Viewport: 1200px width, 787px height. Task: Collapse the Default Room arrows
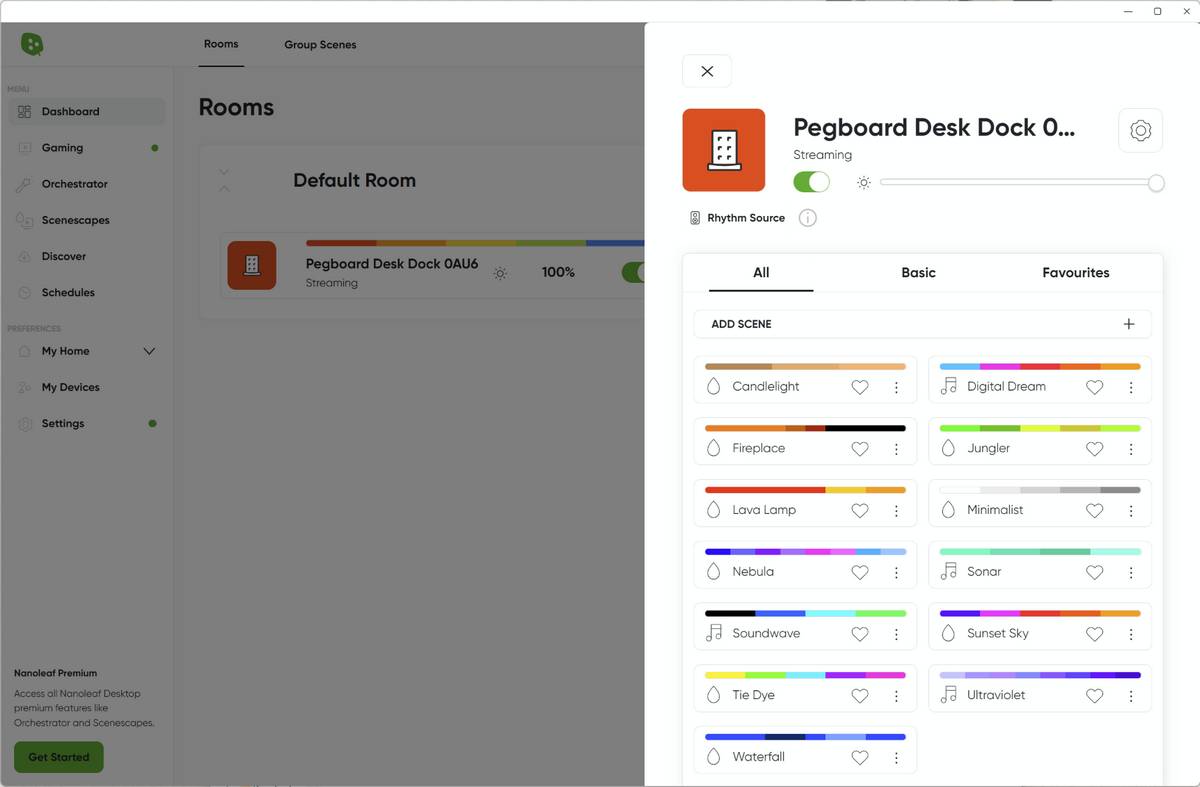(x=224, y=180)
